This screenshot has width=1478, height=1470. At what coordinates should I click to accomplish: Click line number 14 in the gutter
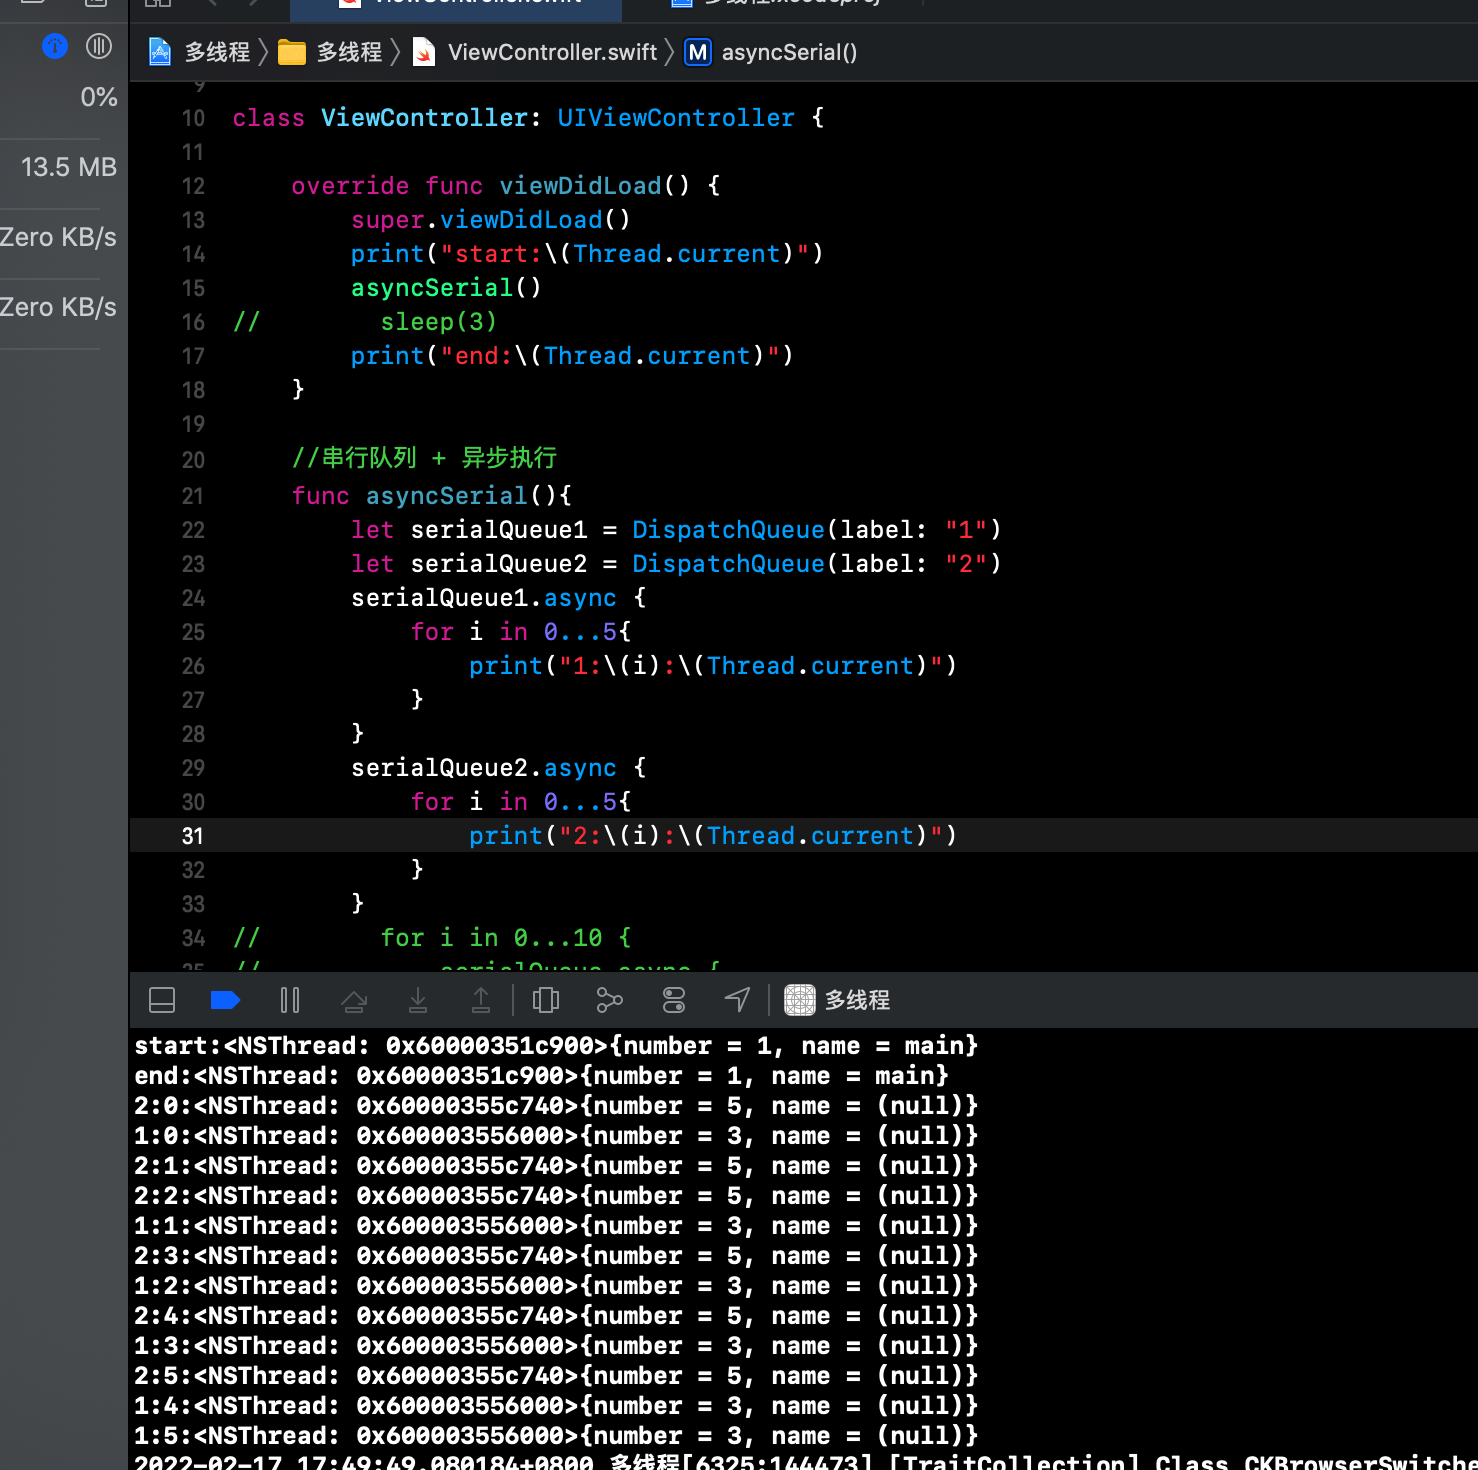pyautogui.click(x=193, y=254)
